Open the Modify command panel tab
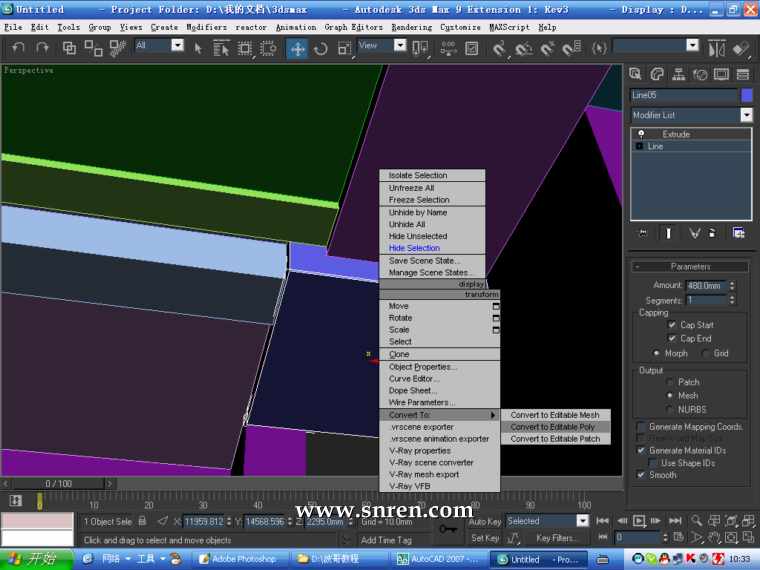 (x=657, y=74)
